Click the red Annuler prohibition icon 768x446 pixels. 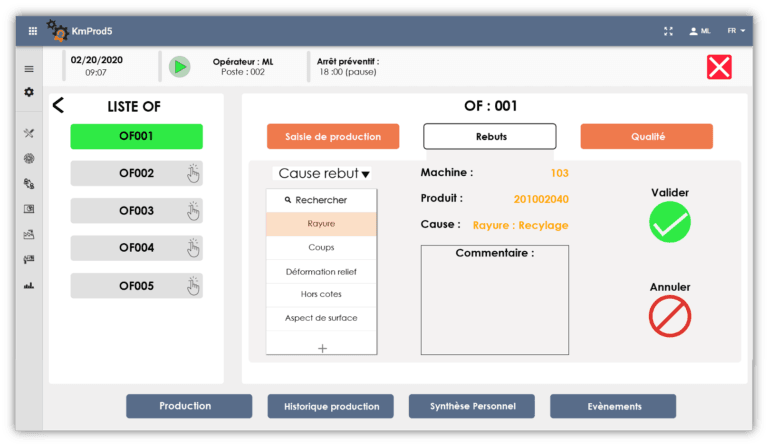pyautogui.click(x=670, y=316)
